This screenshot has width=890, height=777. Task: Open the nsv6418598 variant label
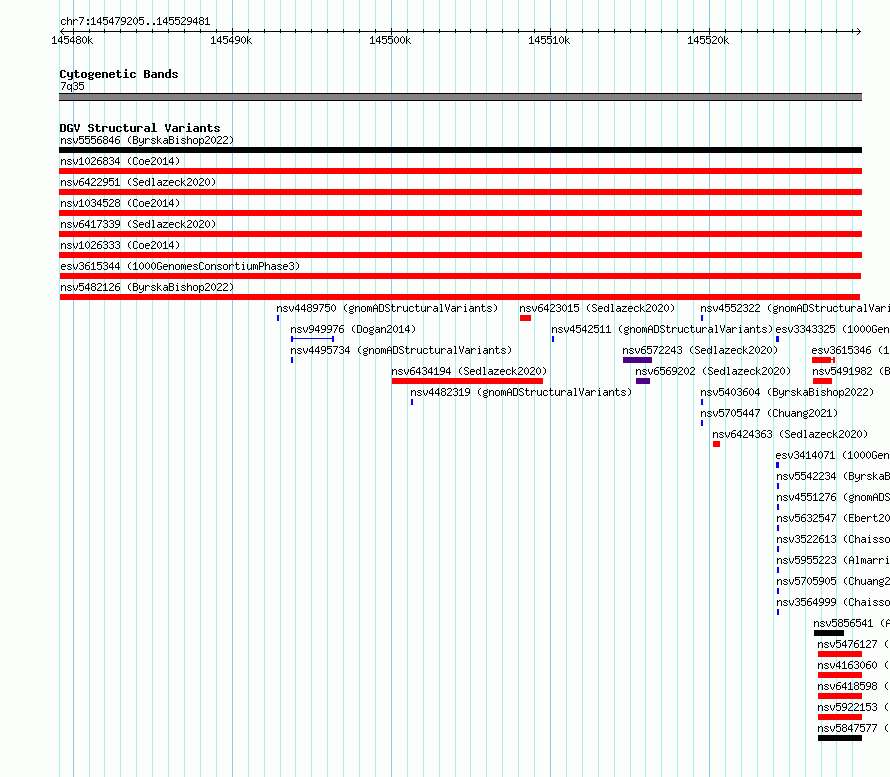coord(853,686)
